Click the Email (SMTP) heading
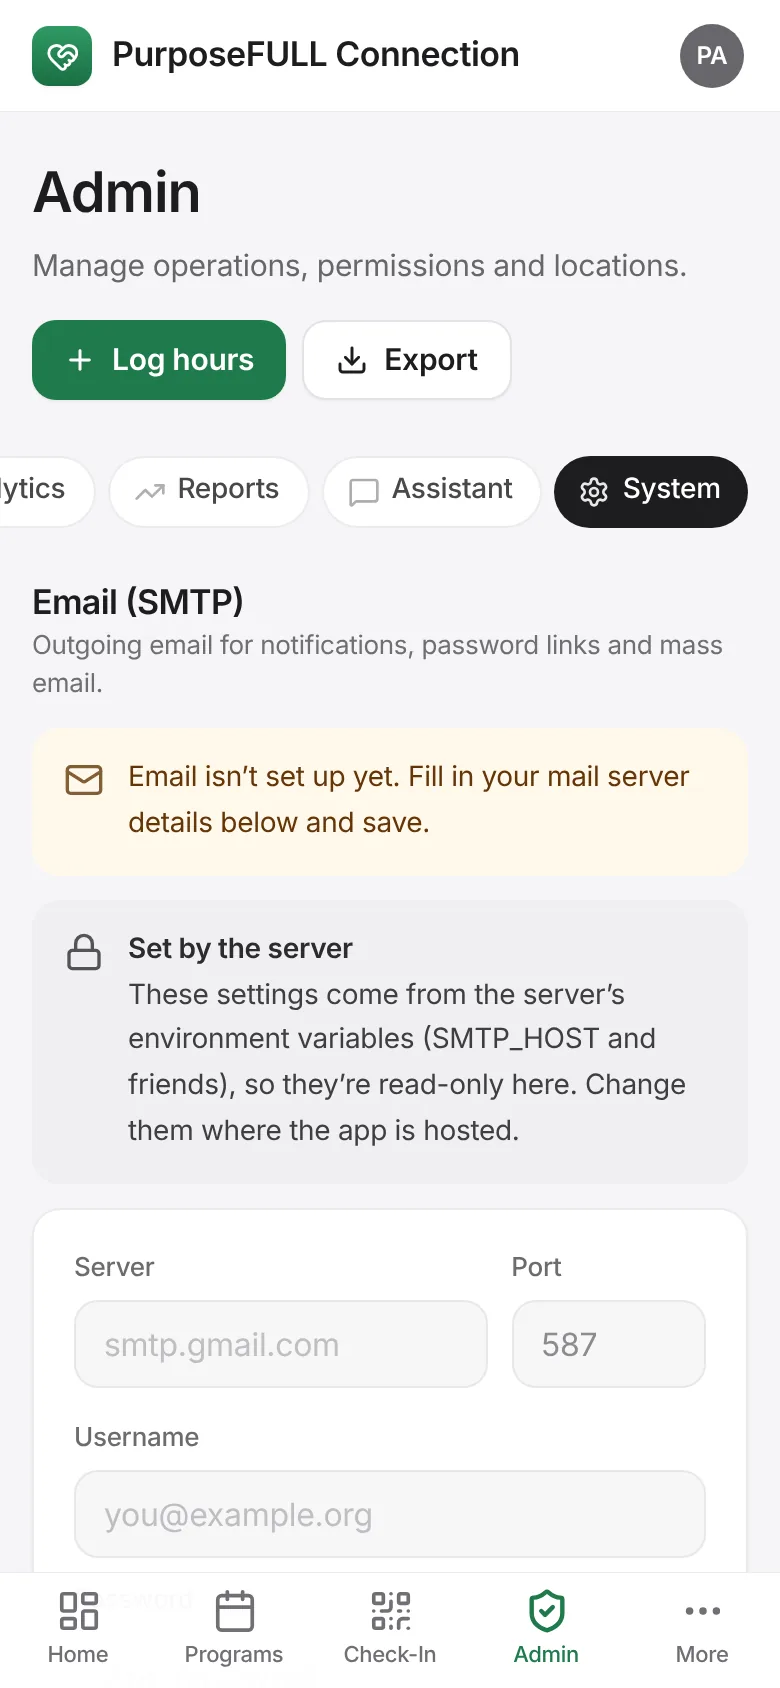The image size is (780, 1688). tap(138, 602)
